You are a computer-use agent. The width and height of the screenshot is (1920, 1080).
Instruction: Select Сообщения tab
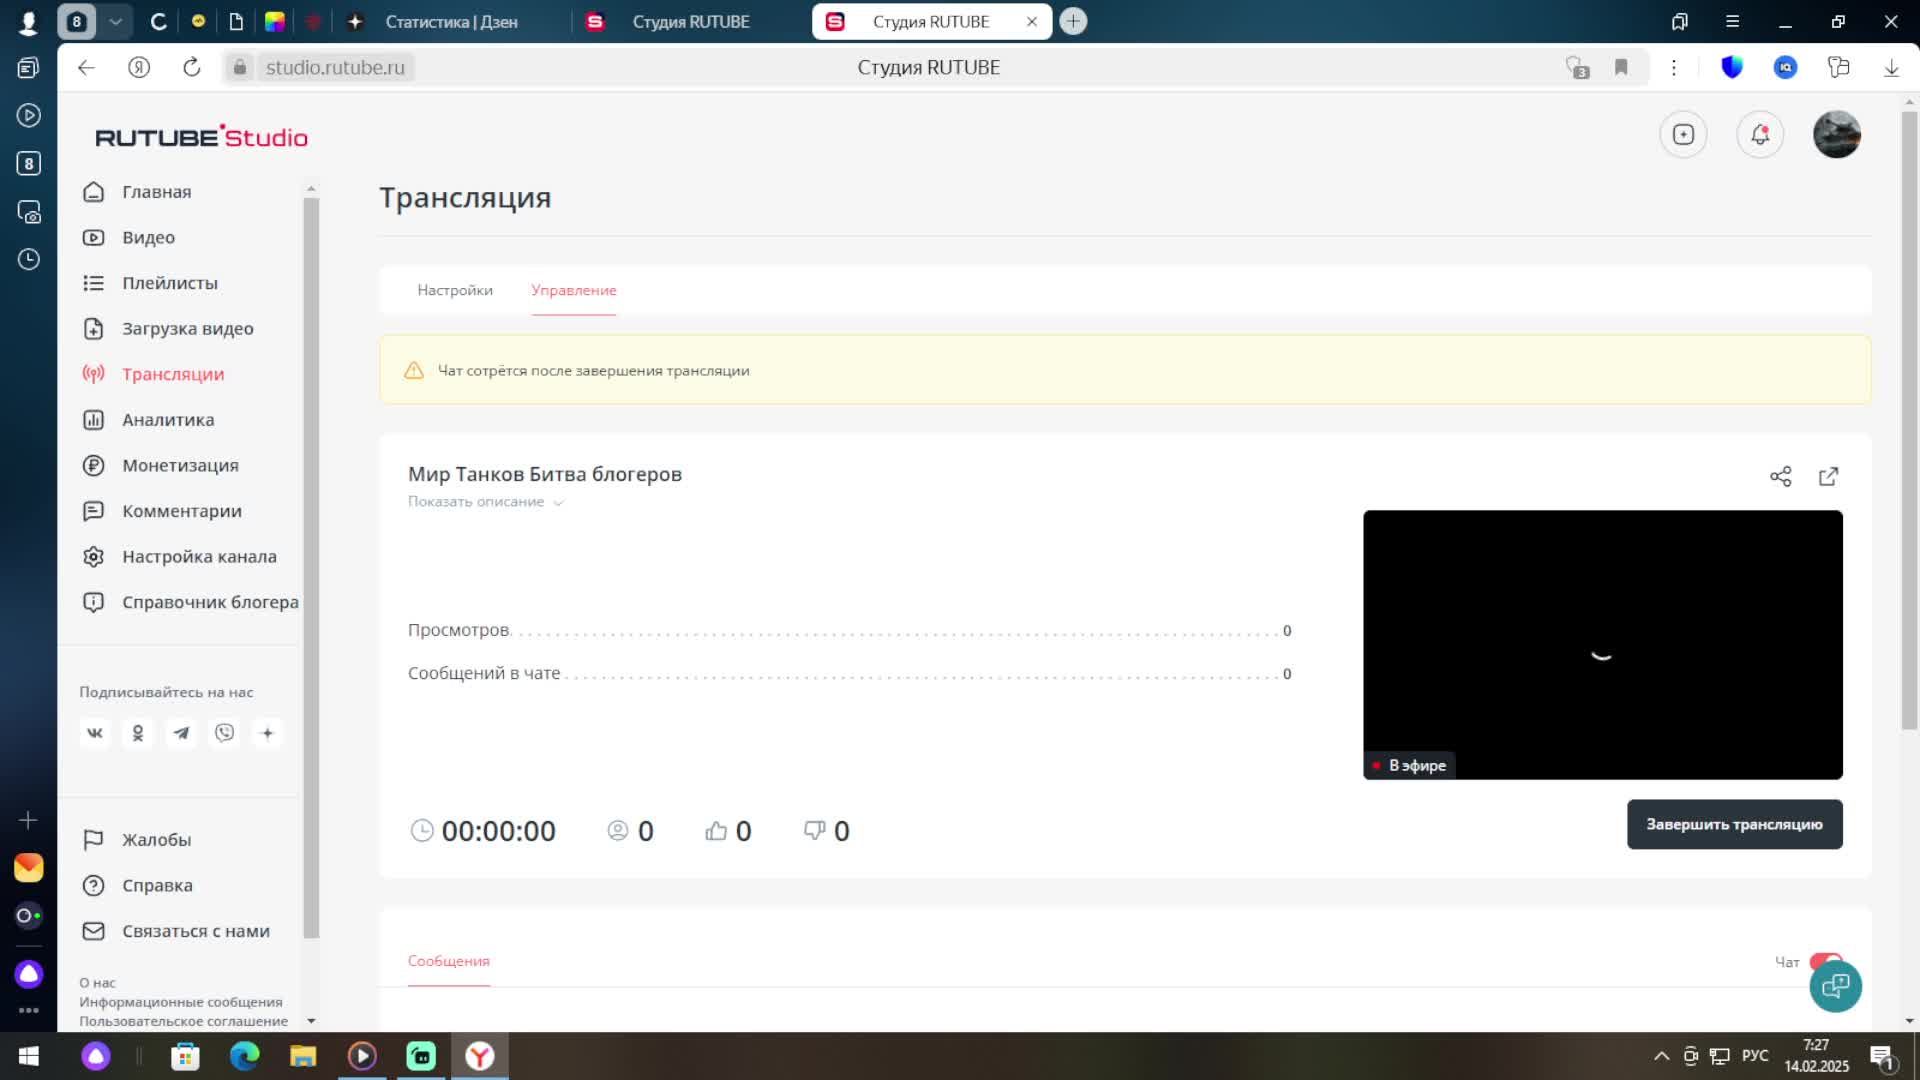449,961
